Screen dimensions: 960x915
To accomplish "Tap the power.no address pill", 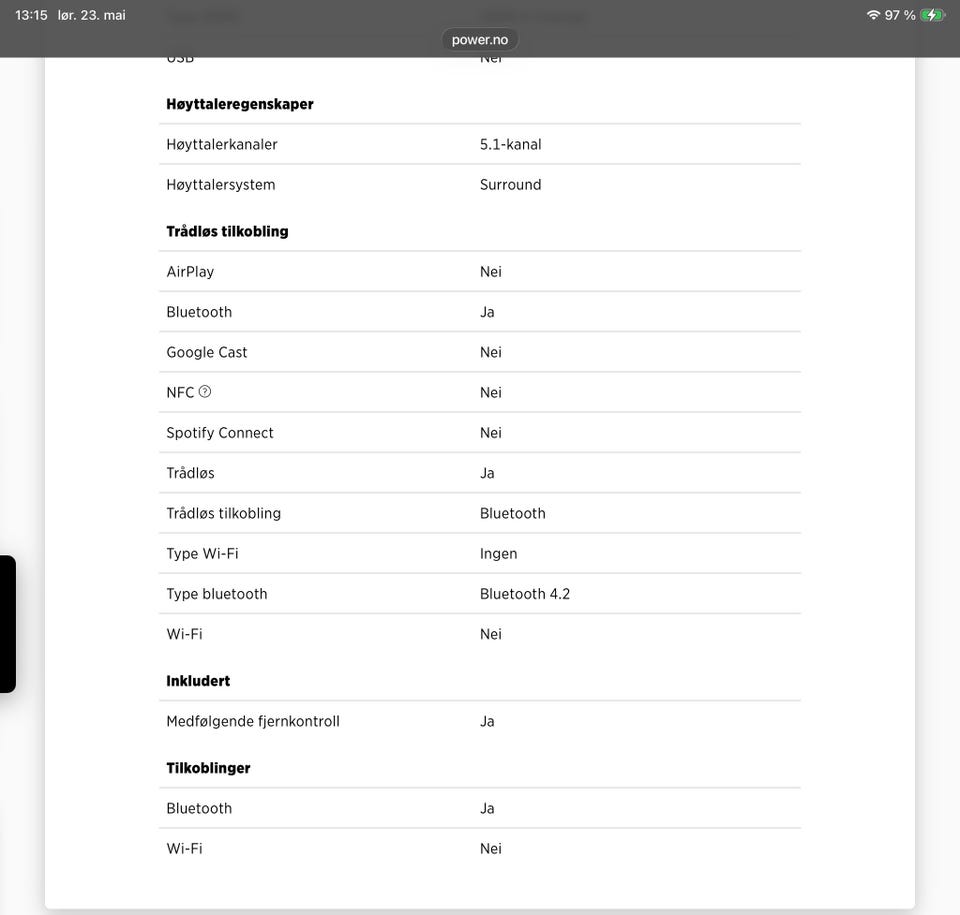I will coord(480,40).
